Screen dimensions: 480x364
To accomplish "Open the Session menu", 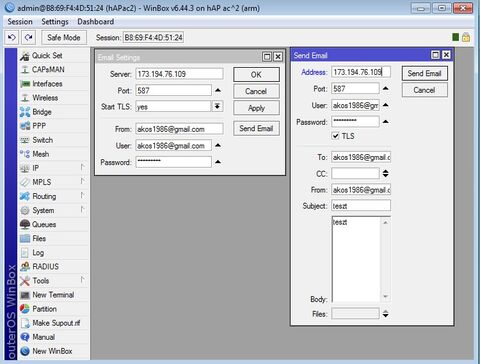I will pos(20,22).
